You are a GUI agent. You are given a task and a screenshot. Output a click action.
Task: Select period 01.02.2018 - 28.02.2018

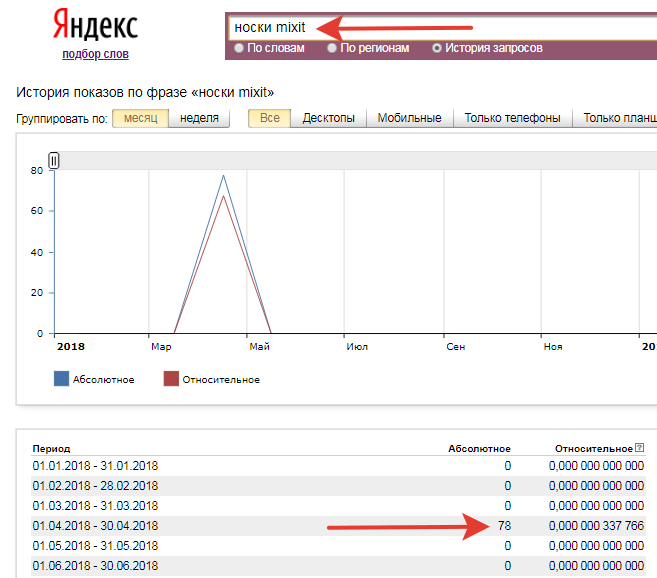click(95, 486)
